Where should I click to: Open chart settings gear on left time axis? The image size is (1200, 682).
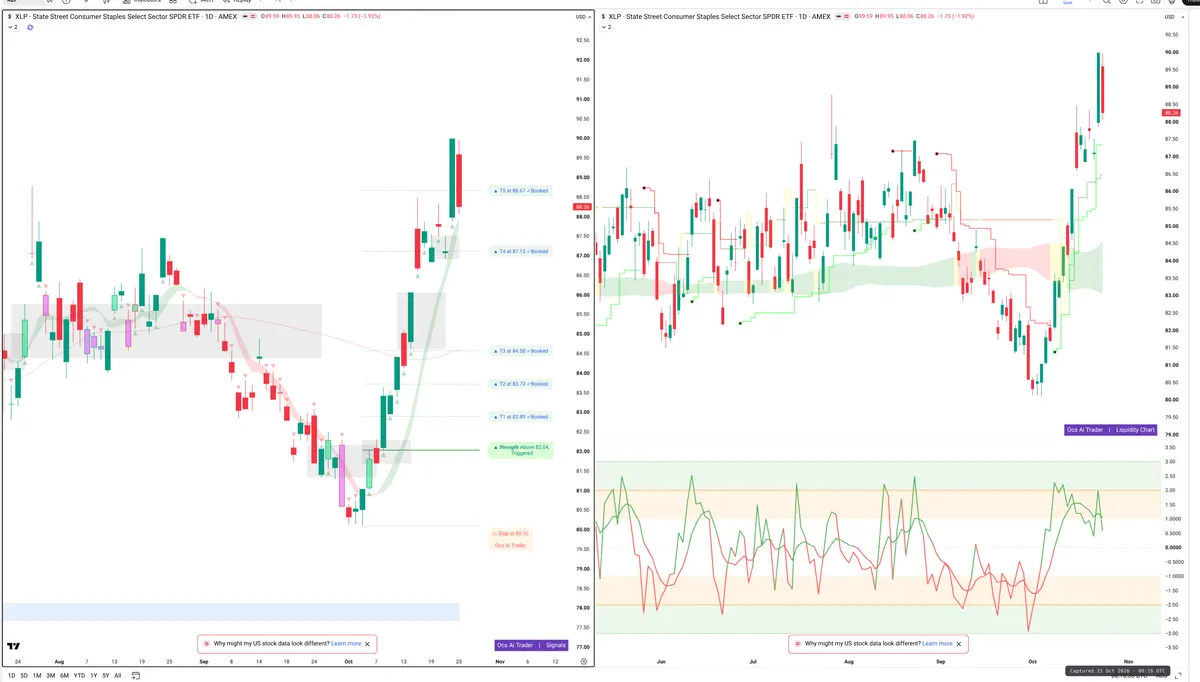pos(584,661)
